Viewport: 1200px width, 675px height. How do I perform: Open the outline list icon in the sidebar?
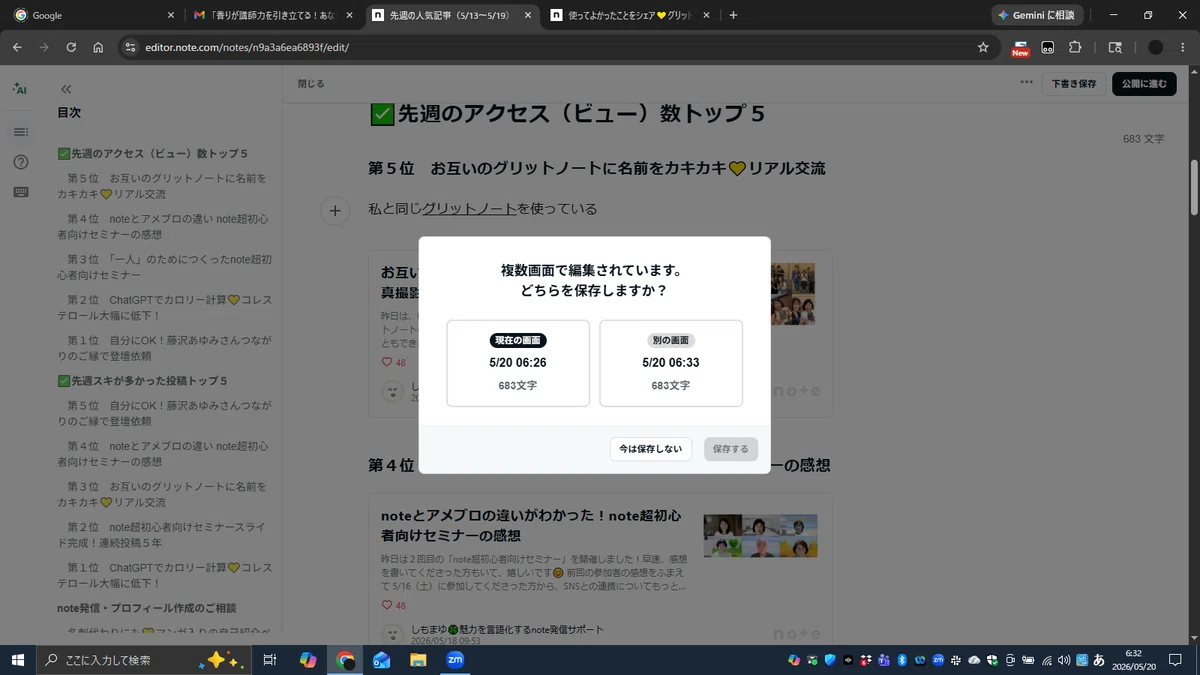20,132
